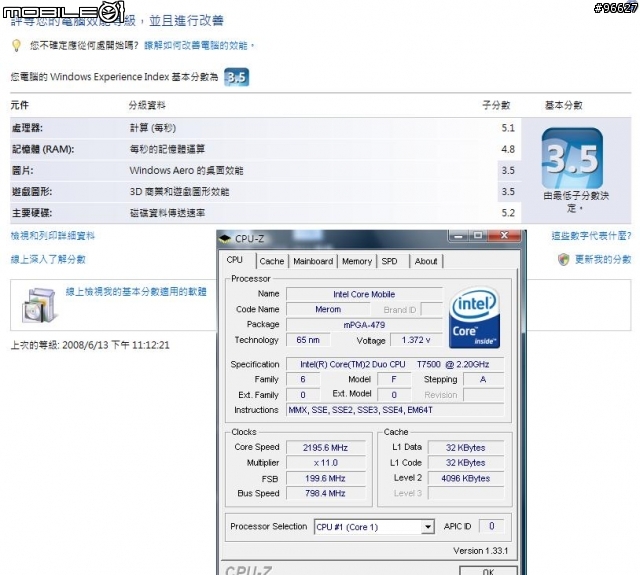
Task: Click the Voltage value 1.372 v
Action: [x=416, y=340]
